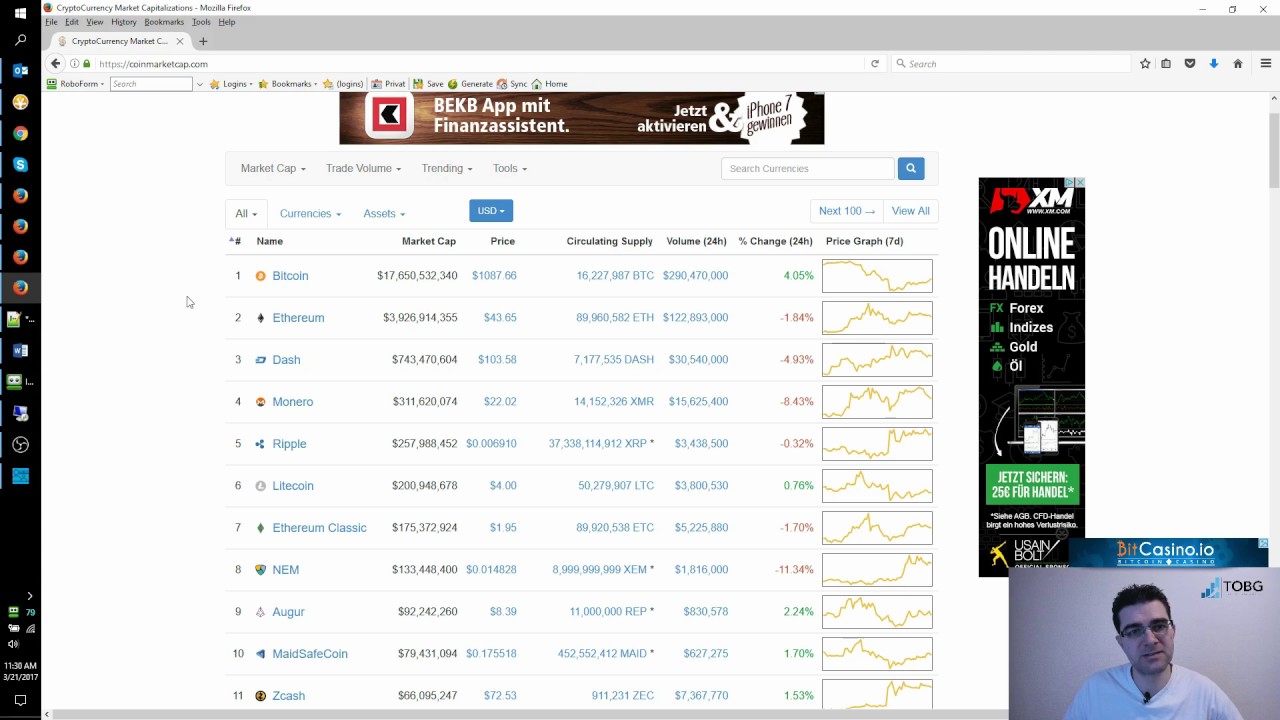The height and width of the screenshot is (720, 1280).
Task: Open Bitcoin 7d price graph thumbnail
Action: (x=877, y=276)
